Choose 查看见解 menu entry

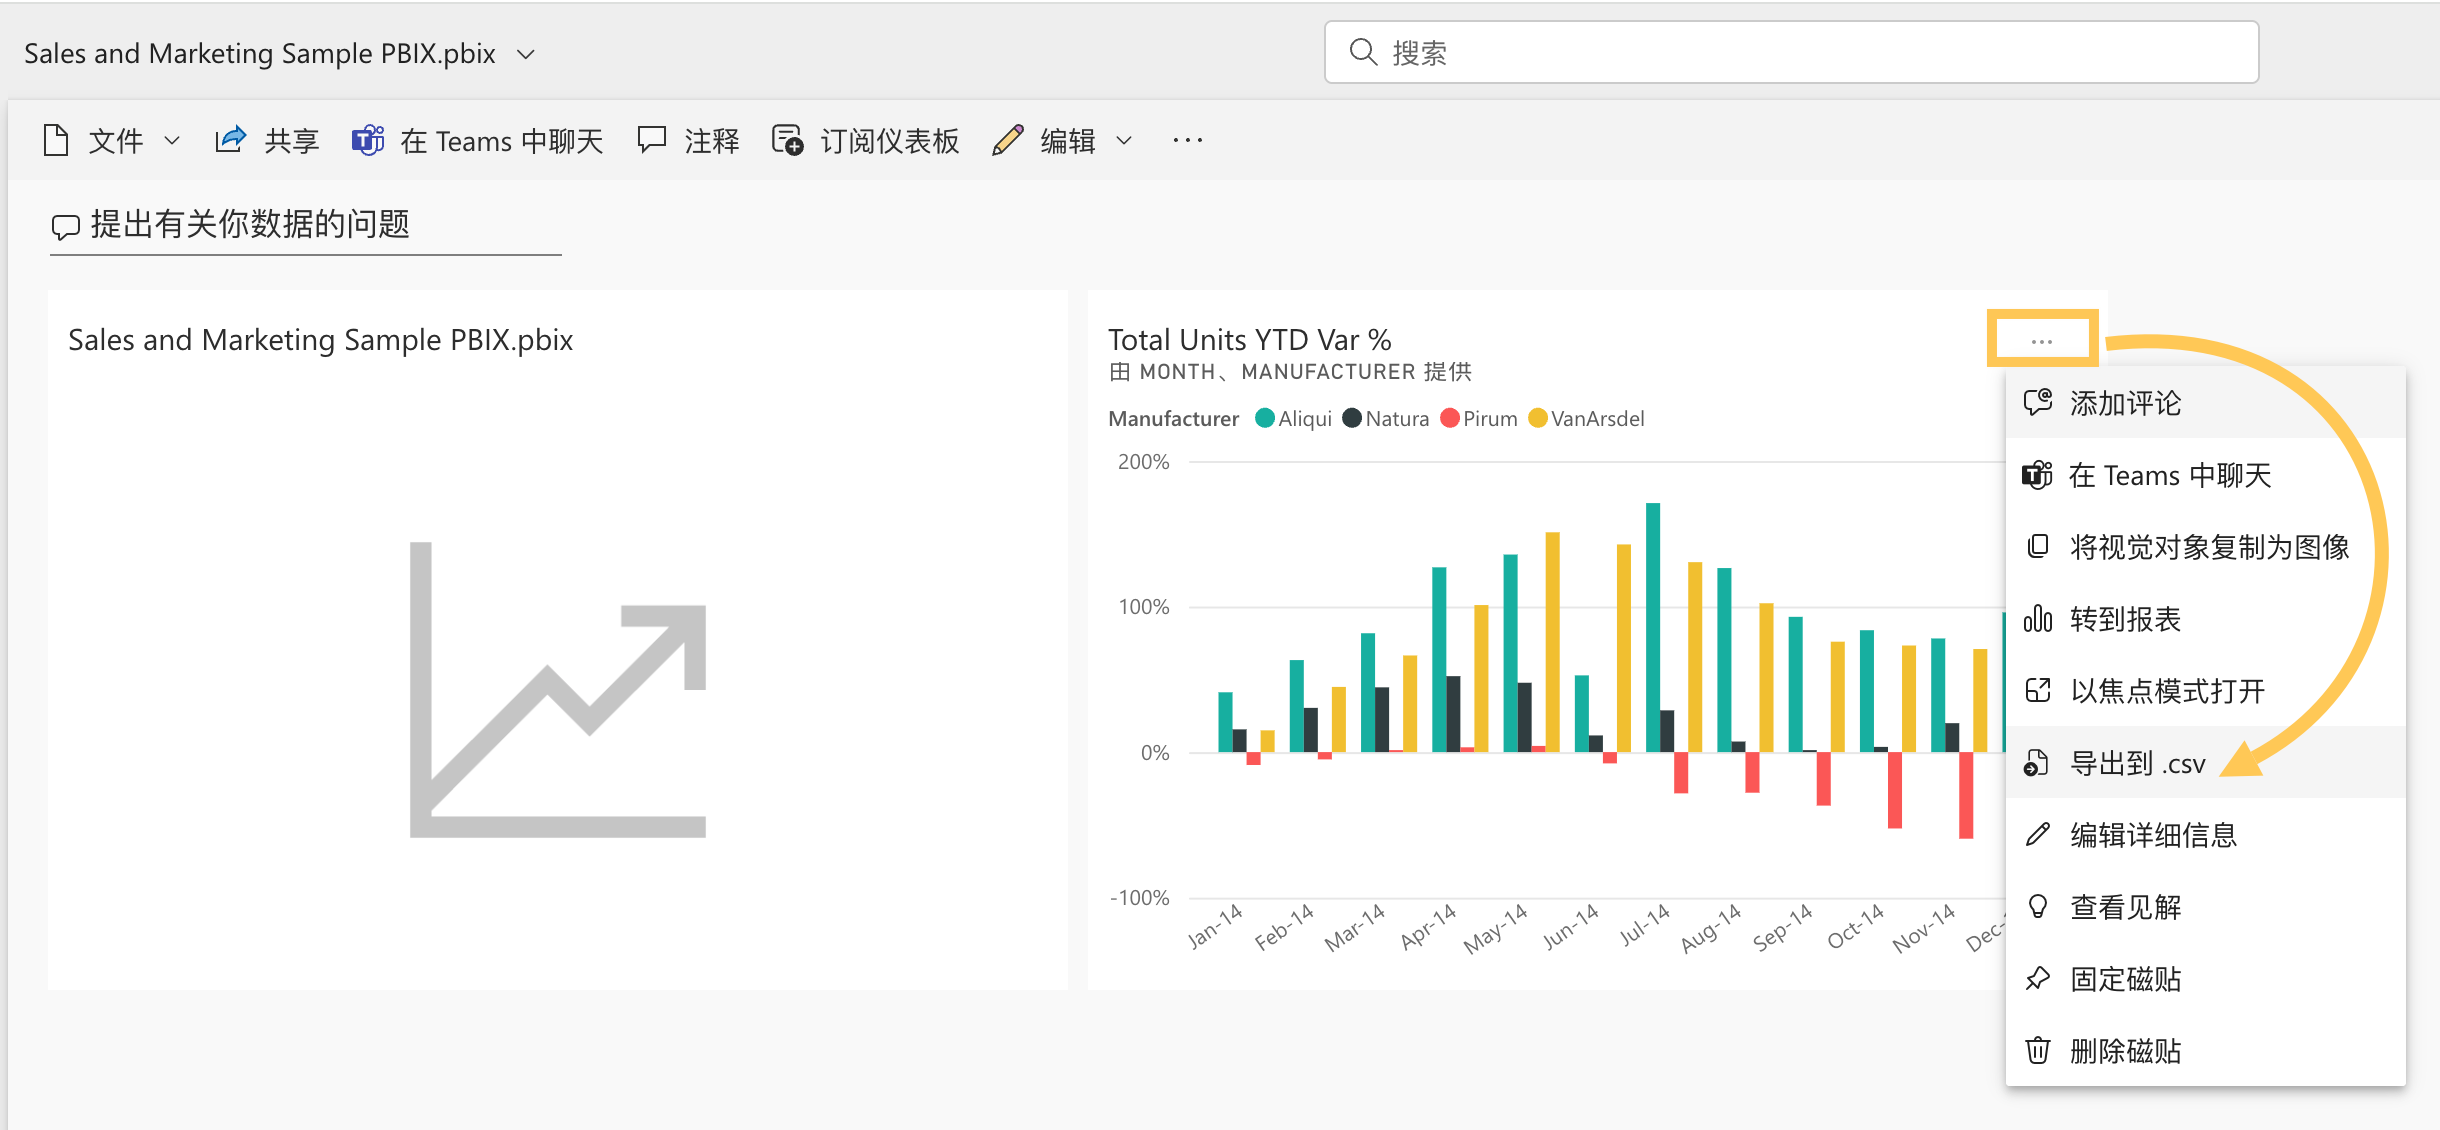pyautogui.click(x=2205, y=907)
